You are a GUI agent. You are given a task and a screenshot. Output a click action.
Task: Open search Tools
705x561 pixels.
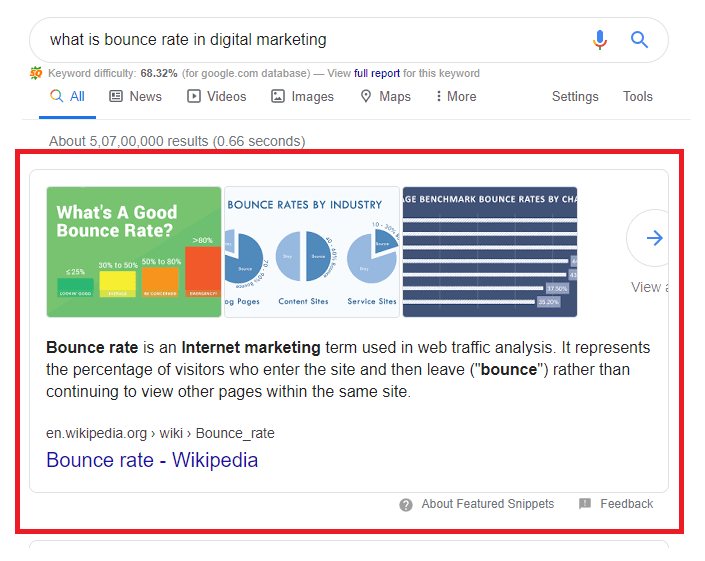[x=638, y=97]
